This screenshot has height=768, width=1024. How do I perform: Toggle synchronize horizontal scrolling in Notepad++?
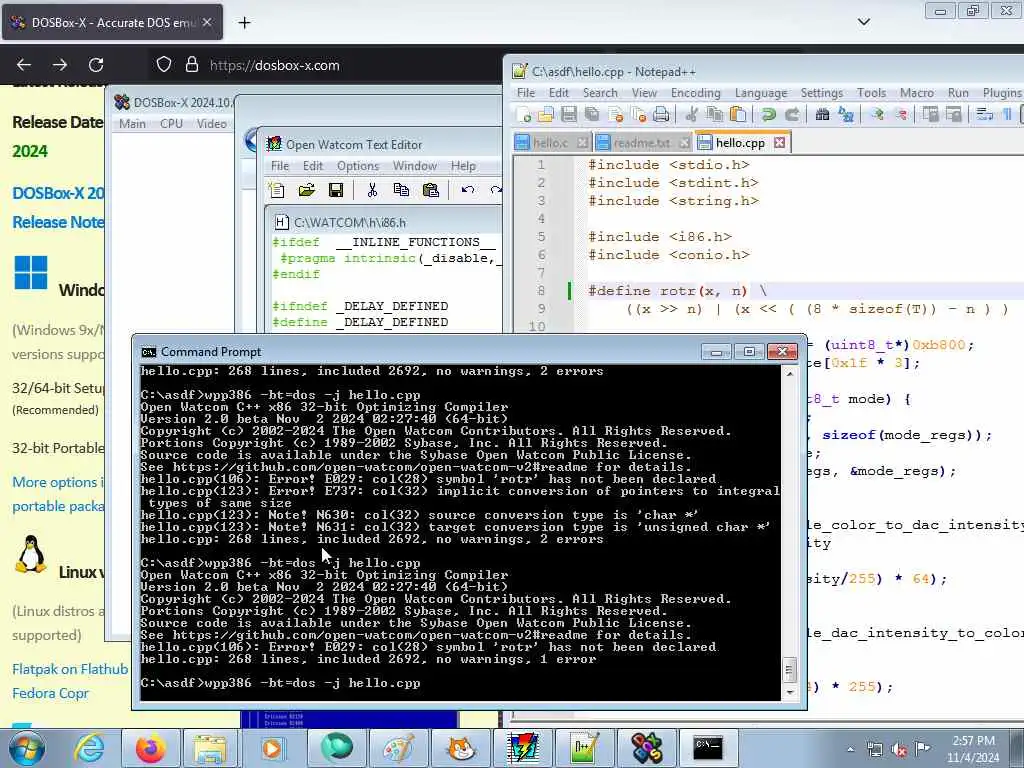click(953, 115)
